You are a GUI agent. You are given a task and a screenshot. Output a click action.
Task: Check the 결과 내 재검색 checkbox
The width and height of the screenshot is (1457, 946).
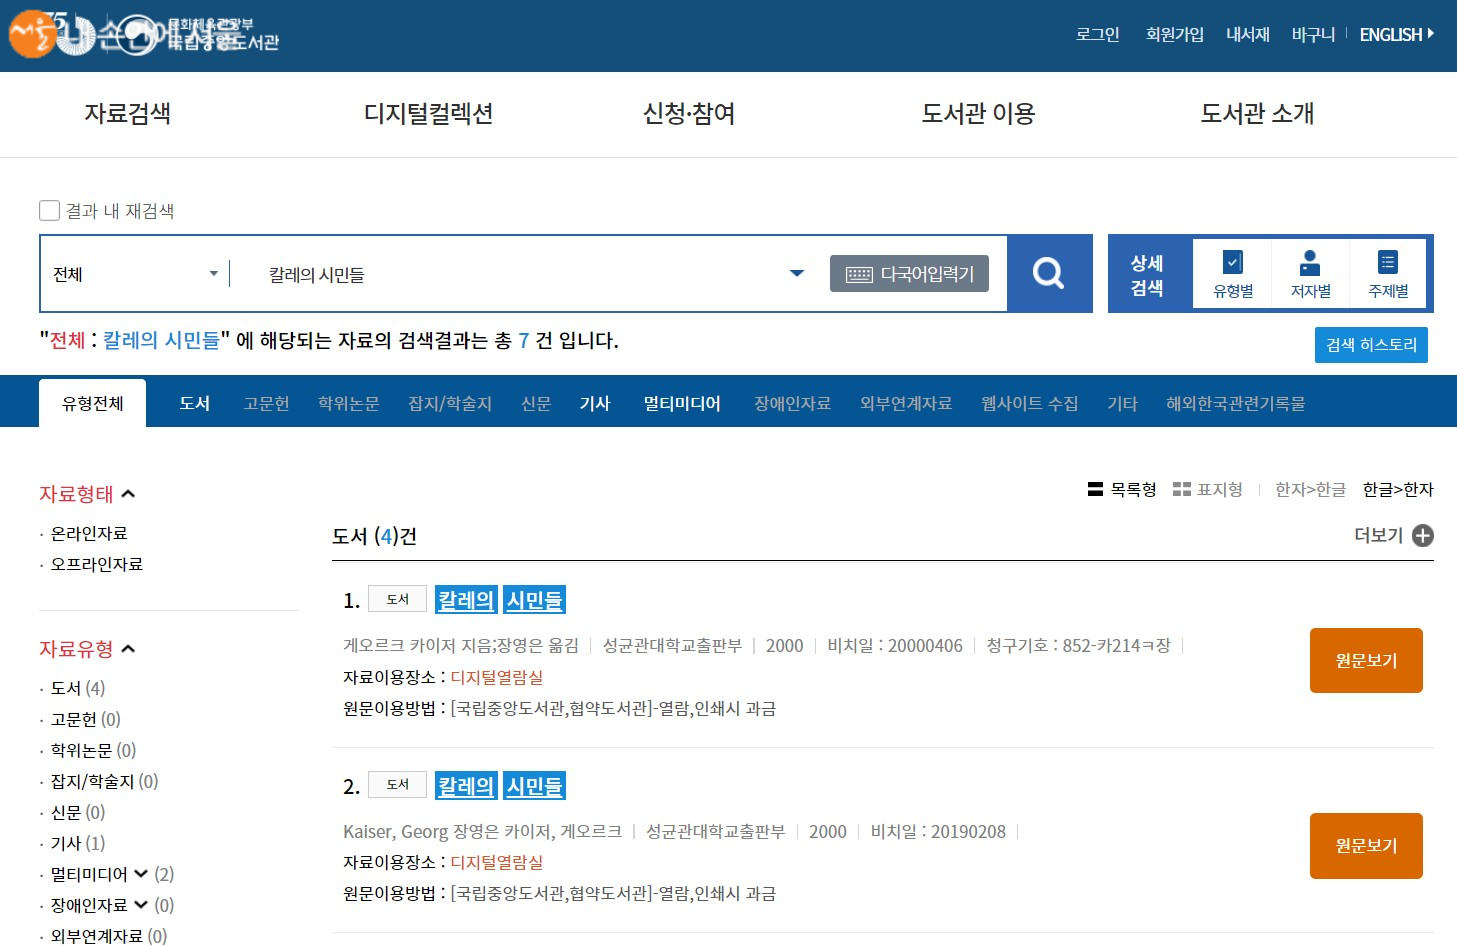tap(49, 210)
